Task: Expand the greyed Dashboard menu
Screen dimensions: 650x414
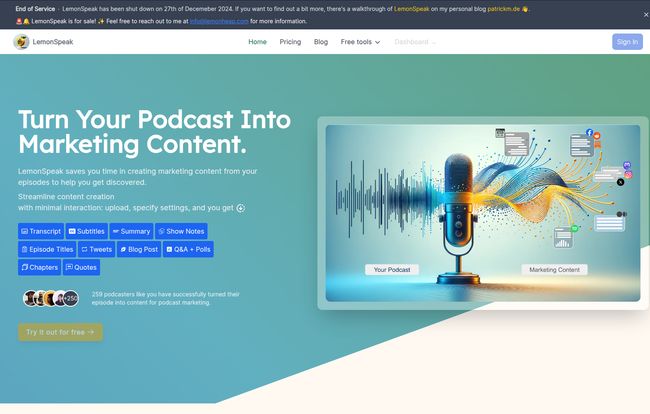Action: (x=415, y=42)
